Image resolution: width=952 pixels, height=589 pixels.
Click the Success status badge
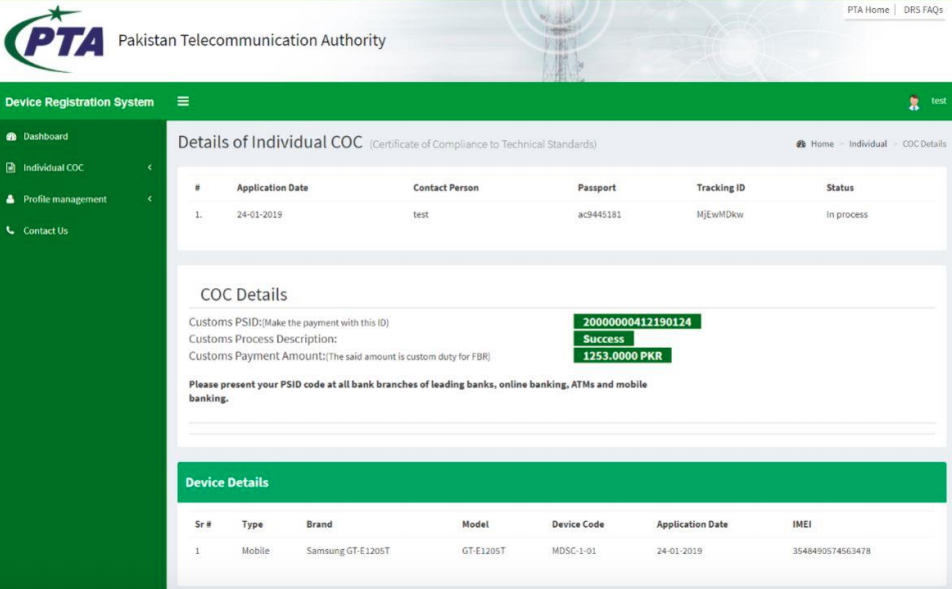(604, 339)
